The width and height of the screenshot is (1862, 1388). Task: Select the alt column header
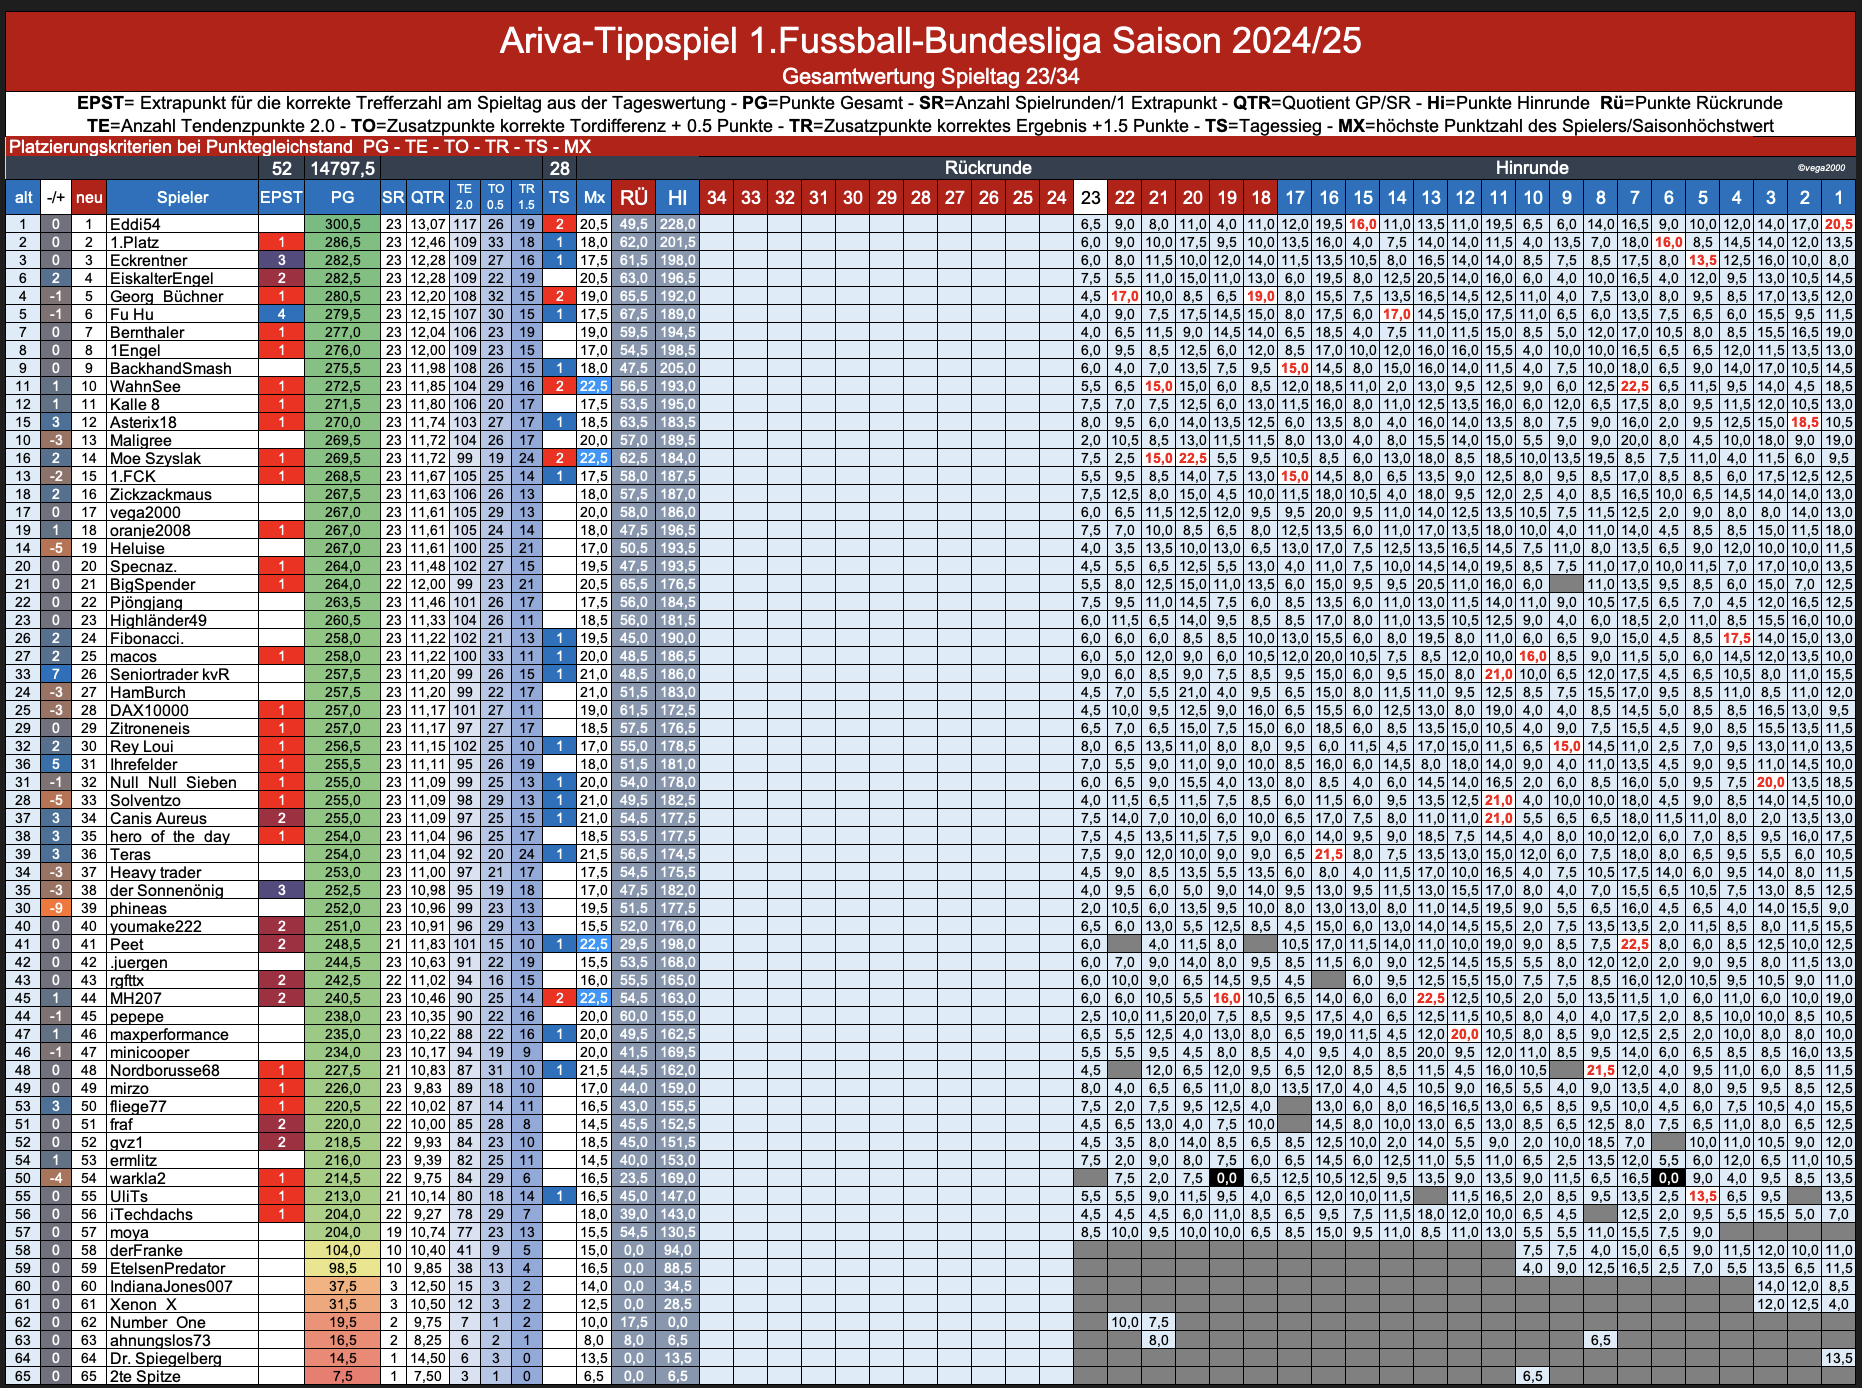pyautogui.click(x=23, y=197)
